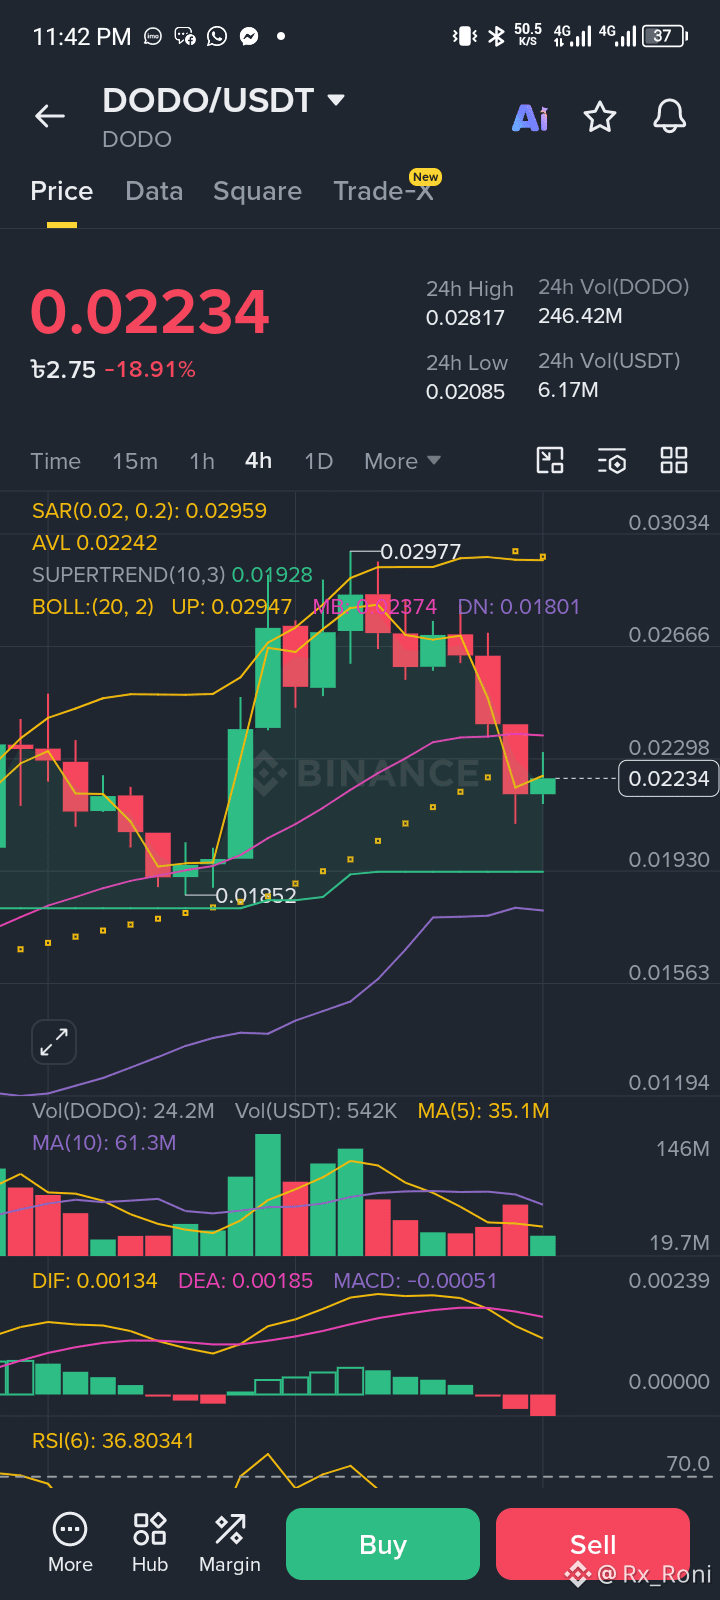This screenshot has height=1600, width=720.
Task: Expand the More intervals dropdown
Action: click(x=402, y=461)
